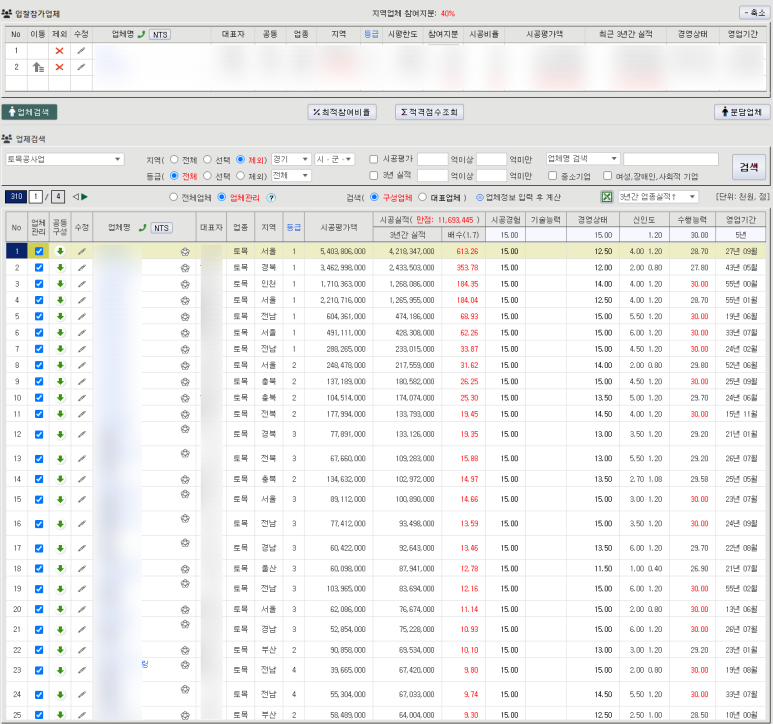Click pencil edit icon in result row 22 (부산)
Viewport: 773px width, 724px height.
tap(81, 650)
